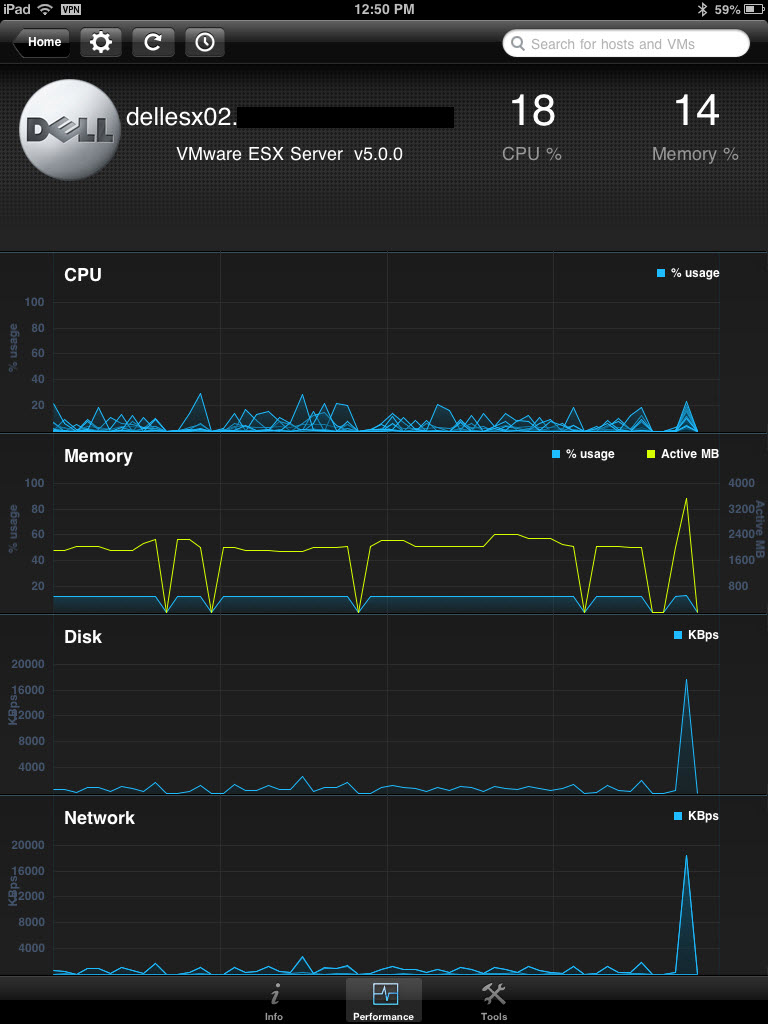Tap the search hosts and VMs field

626,44
